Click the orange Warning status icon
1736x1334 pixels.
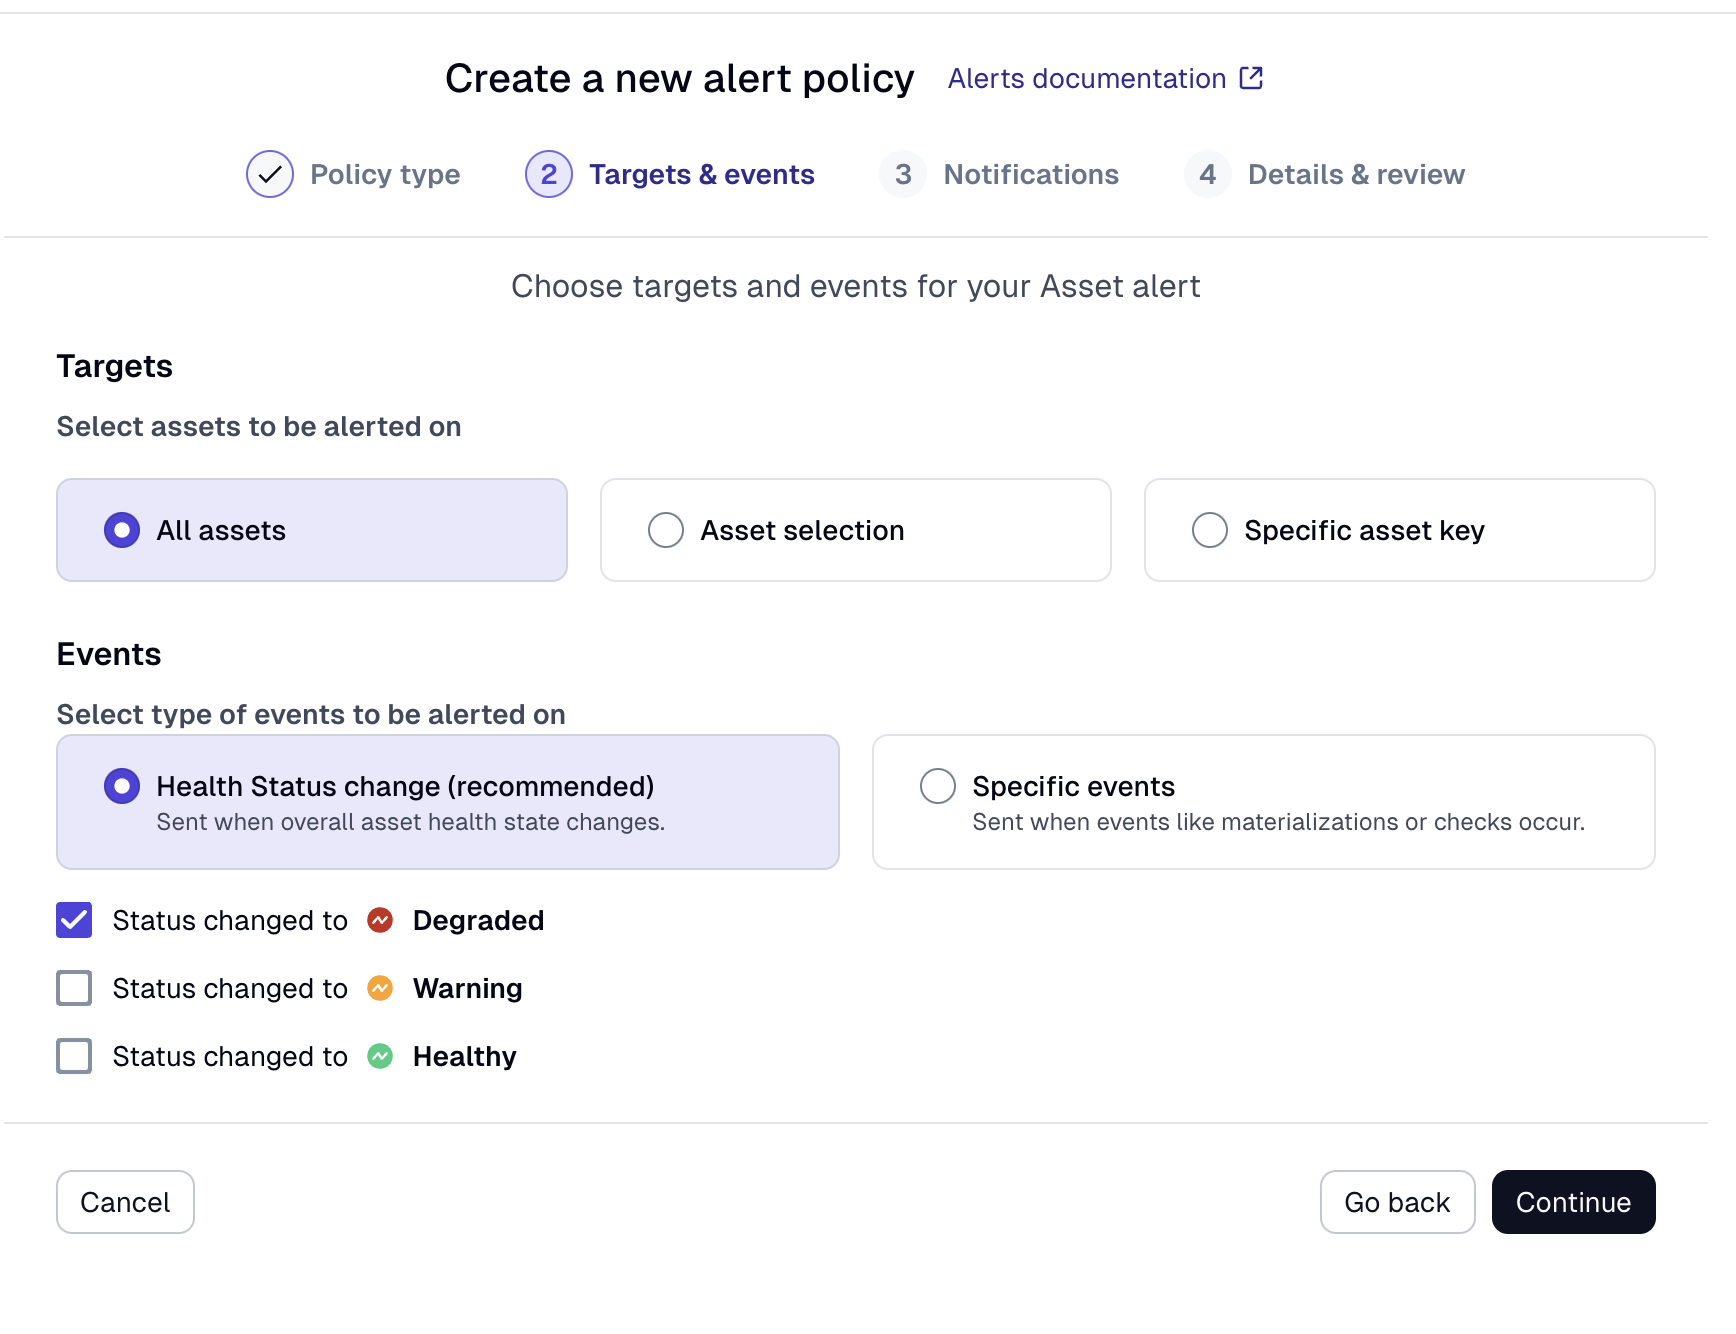point(380,988)
